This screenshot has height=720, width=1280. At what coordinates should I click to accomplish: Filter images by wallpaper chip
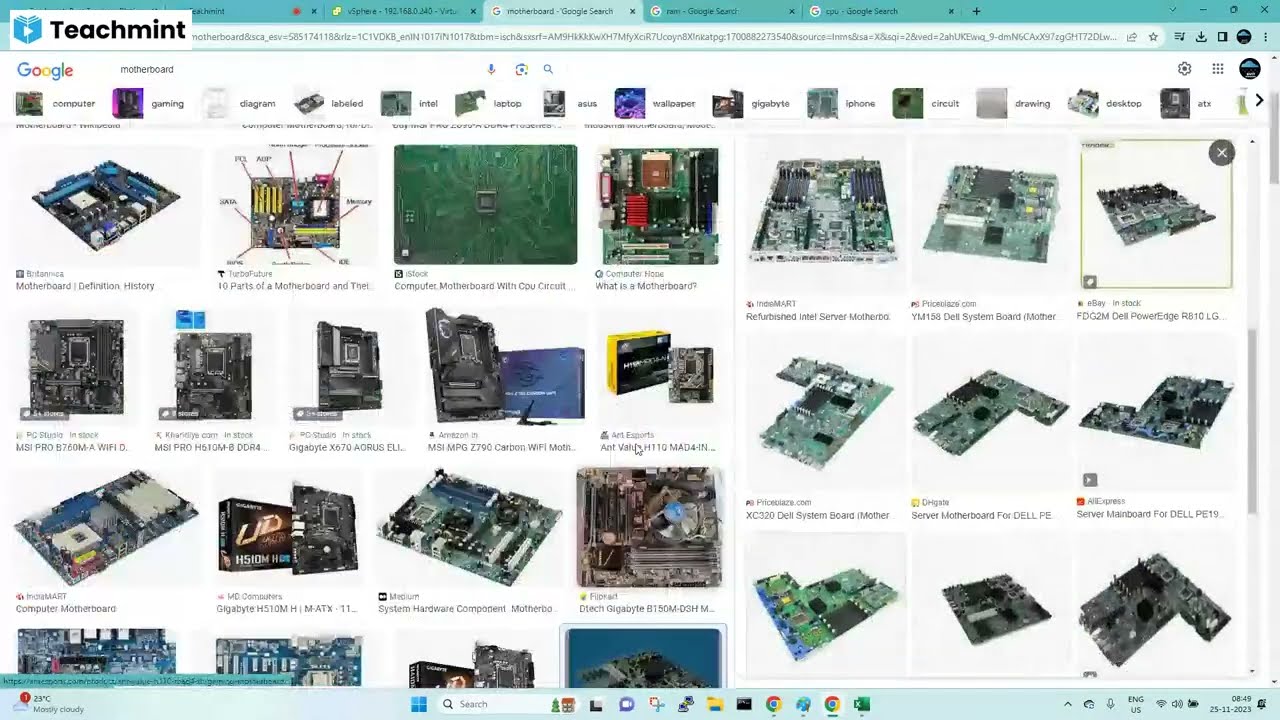(656, 103)
